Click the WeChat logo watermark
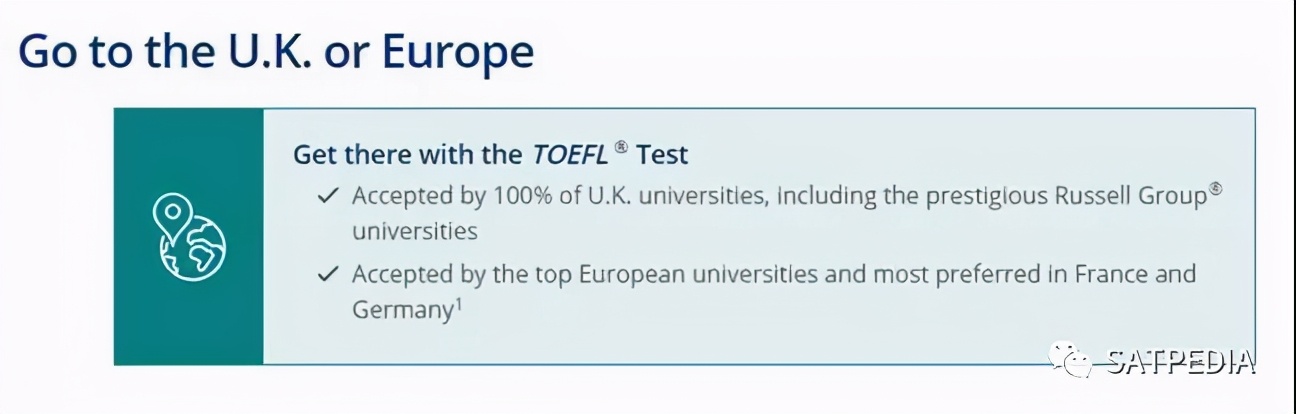Image resolution: width=1296 pixels, height=414 pixels. (1070, 359)
